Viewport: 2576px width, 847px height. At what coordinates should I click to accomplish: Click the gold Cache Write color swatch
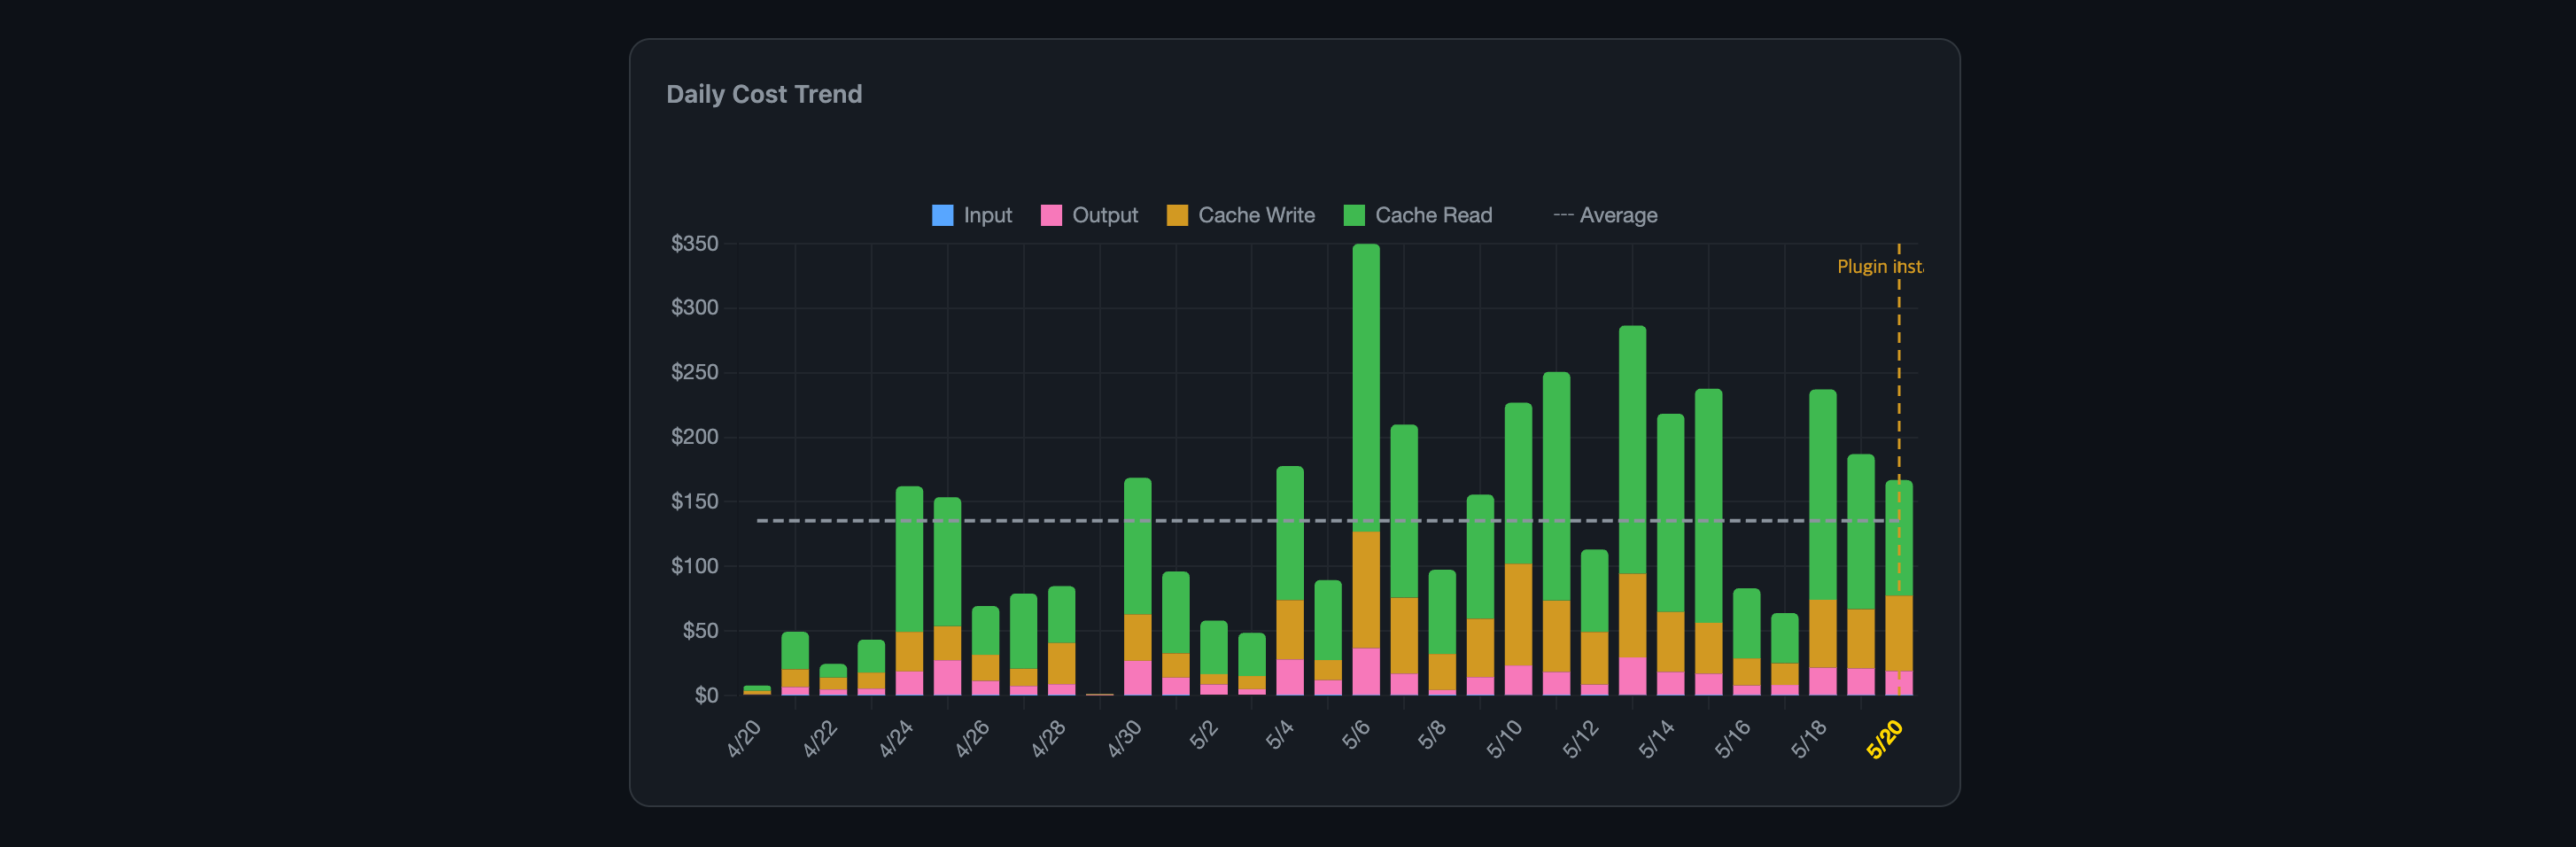(x=1177, y=215)
